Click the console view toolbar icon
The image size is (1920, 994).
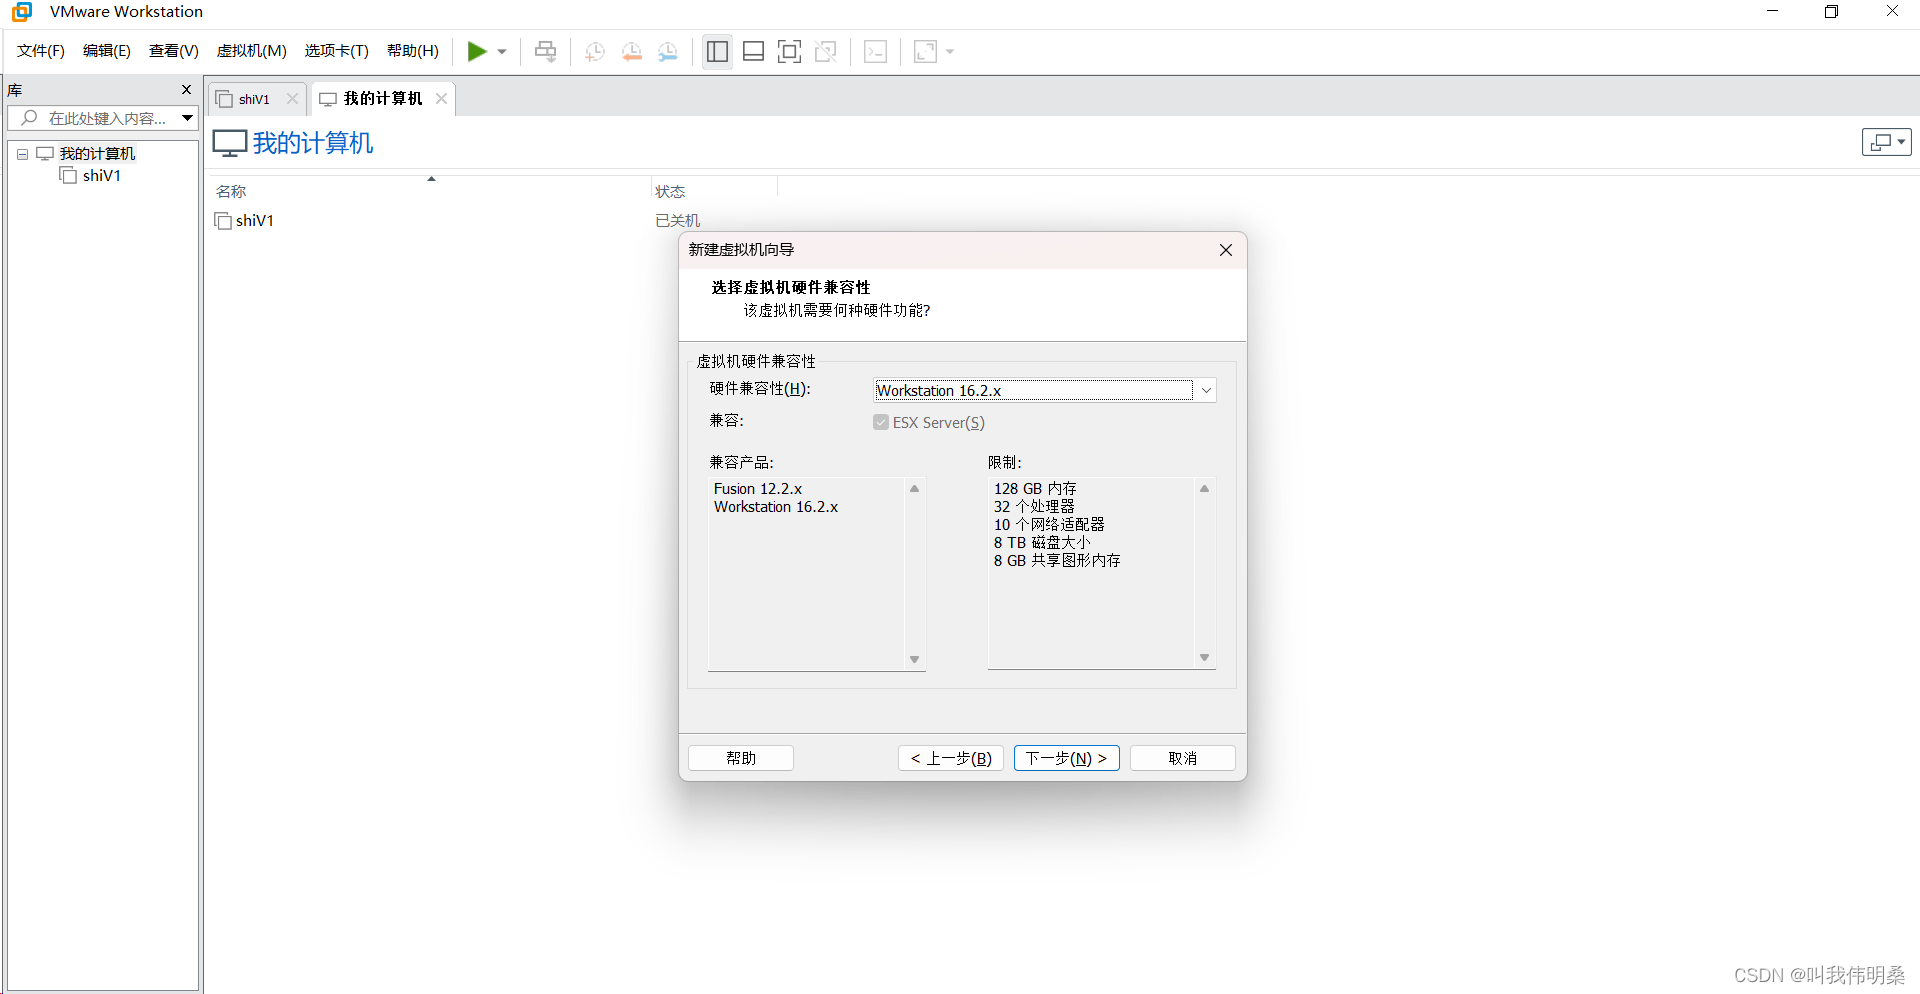point(875,51)
